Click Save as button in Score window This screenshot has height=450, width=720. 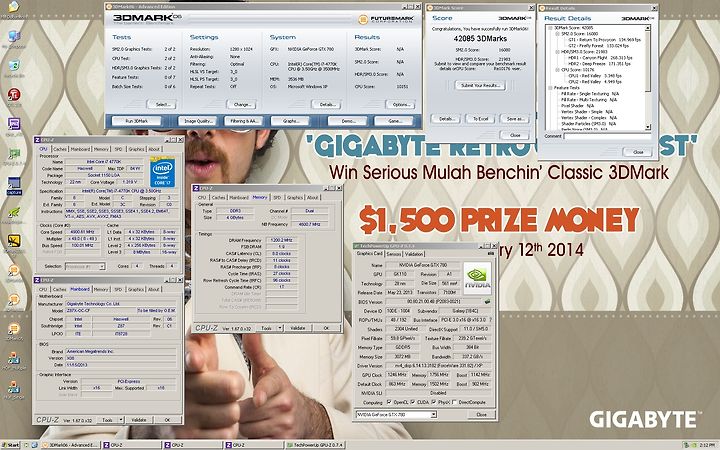(515, 119)
